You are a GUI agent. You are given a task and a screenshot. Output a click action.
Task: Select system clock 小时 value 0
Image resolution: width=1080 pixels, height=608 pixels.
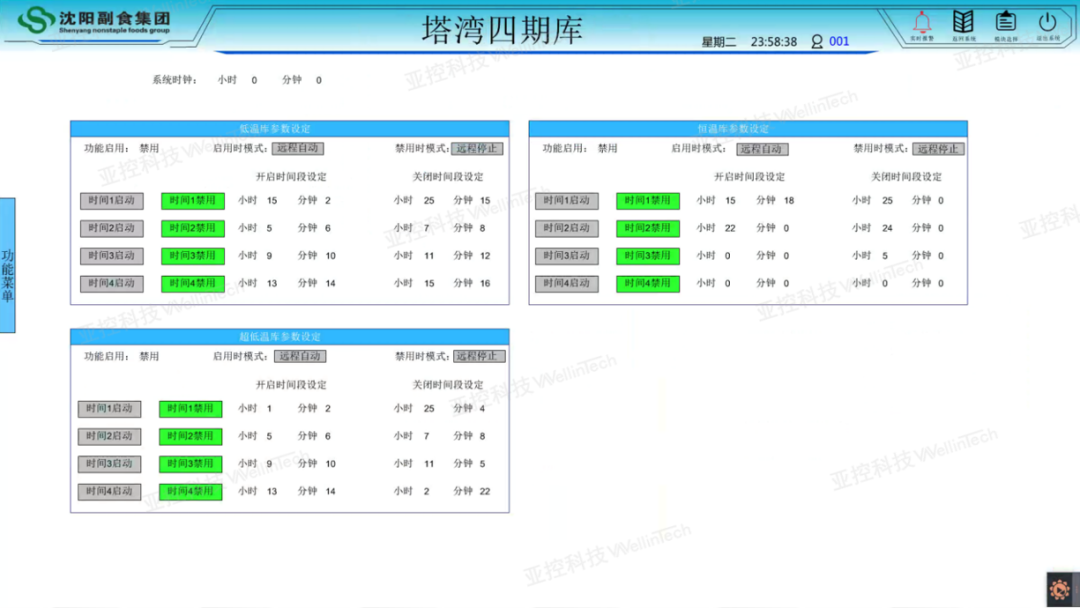tap(254, 81)
